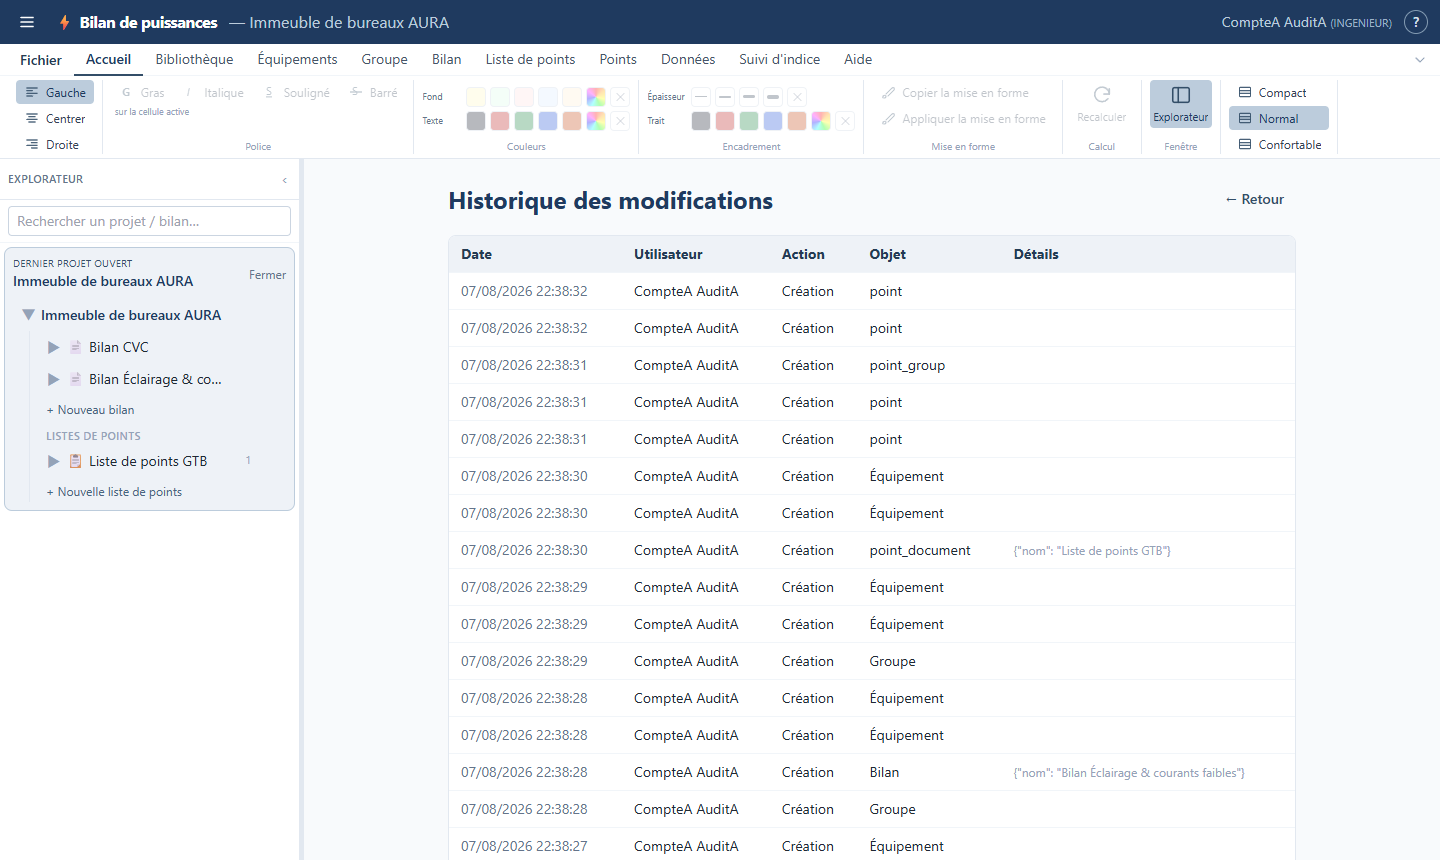Click the point_document object cell

[920, 550]
